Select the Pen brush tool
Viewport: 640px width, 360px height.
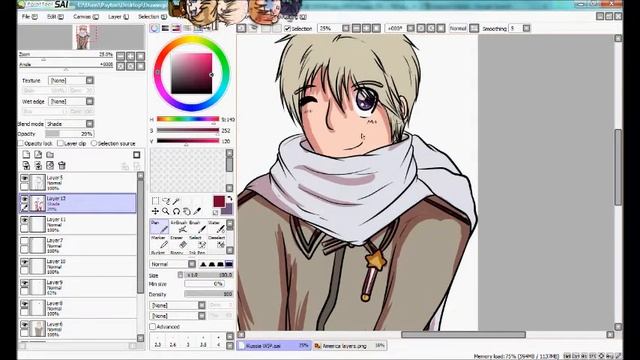tap(159, 227)
